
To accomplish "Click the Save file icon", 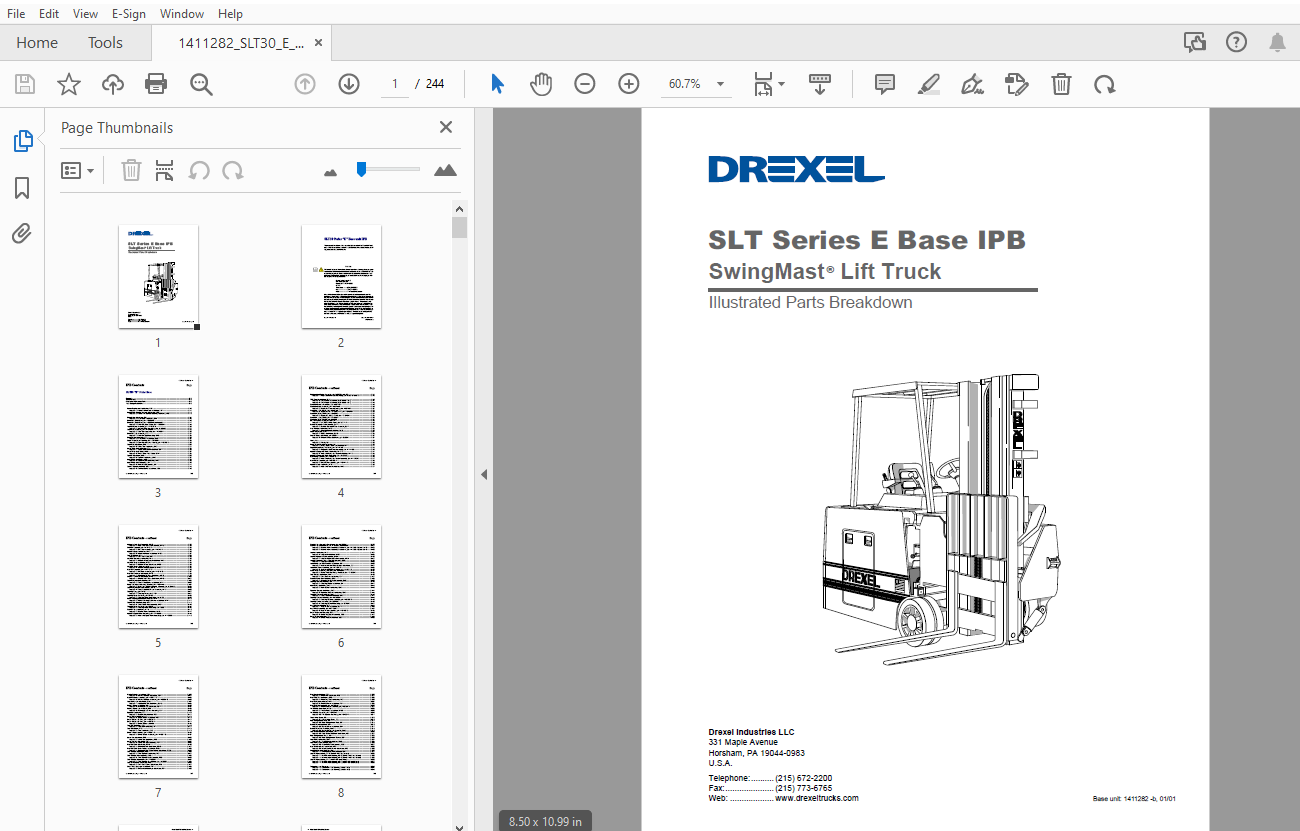I will [25, 84].
